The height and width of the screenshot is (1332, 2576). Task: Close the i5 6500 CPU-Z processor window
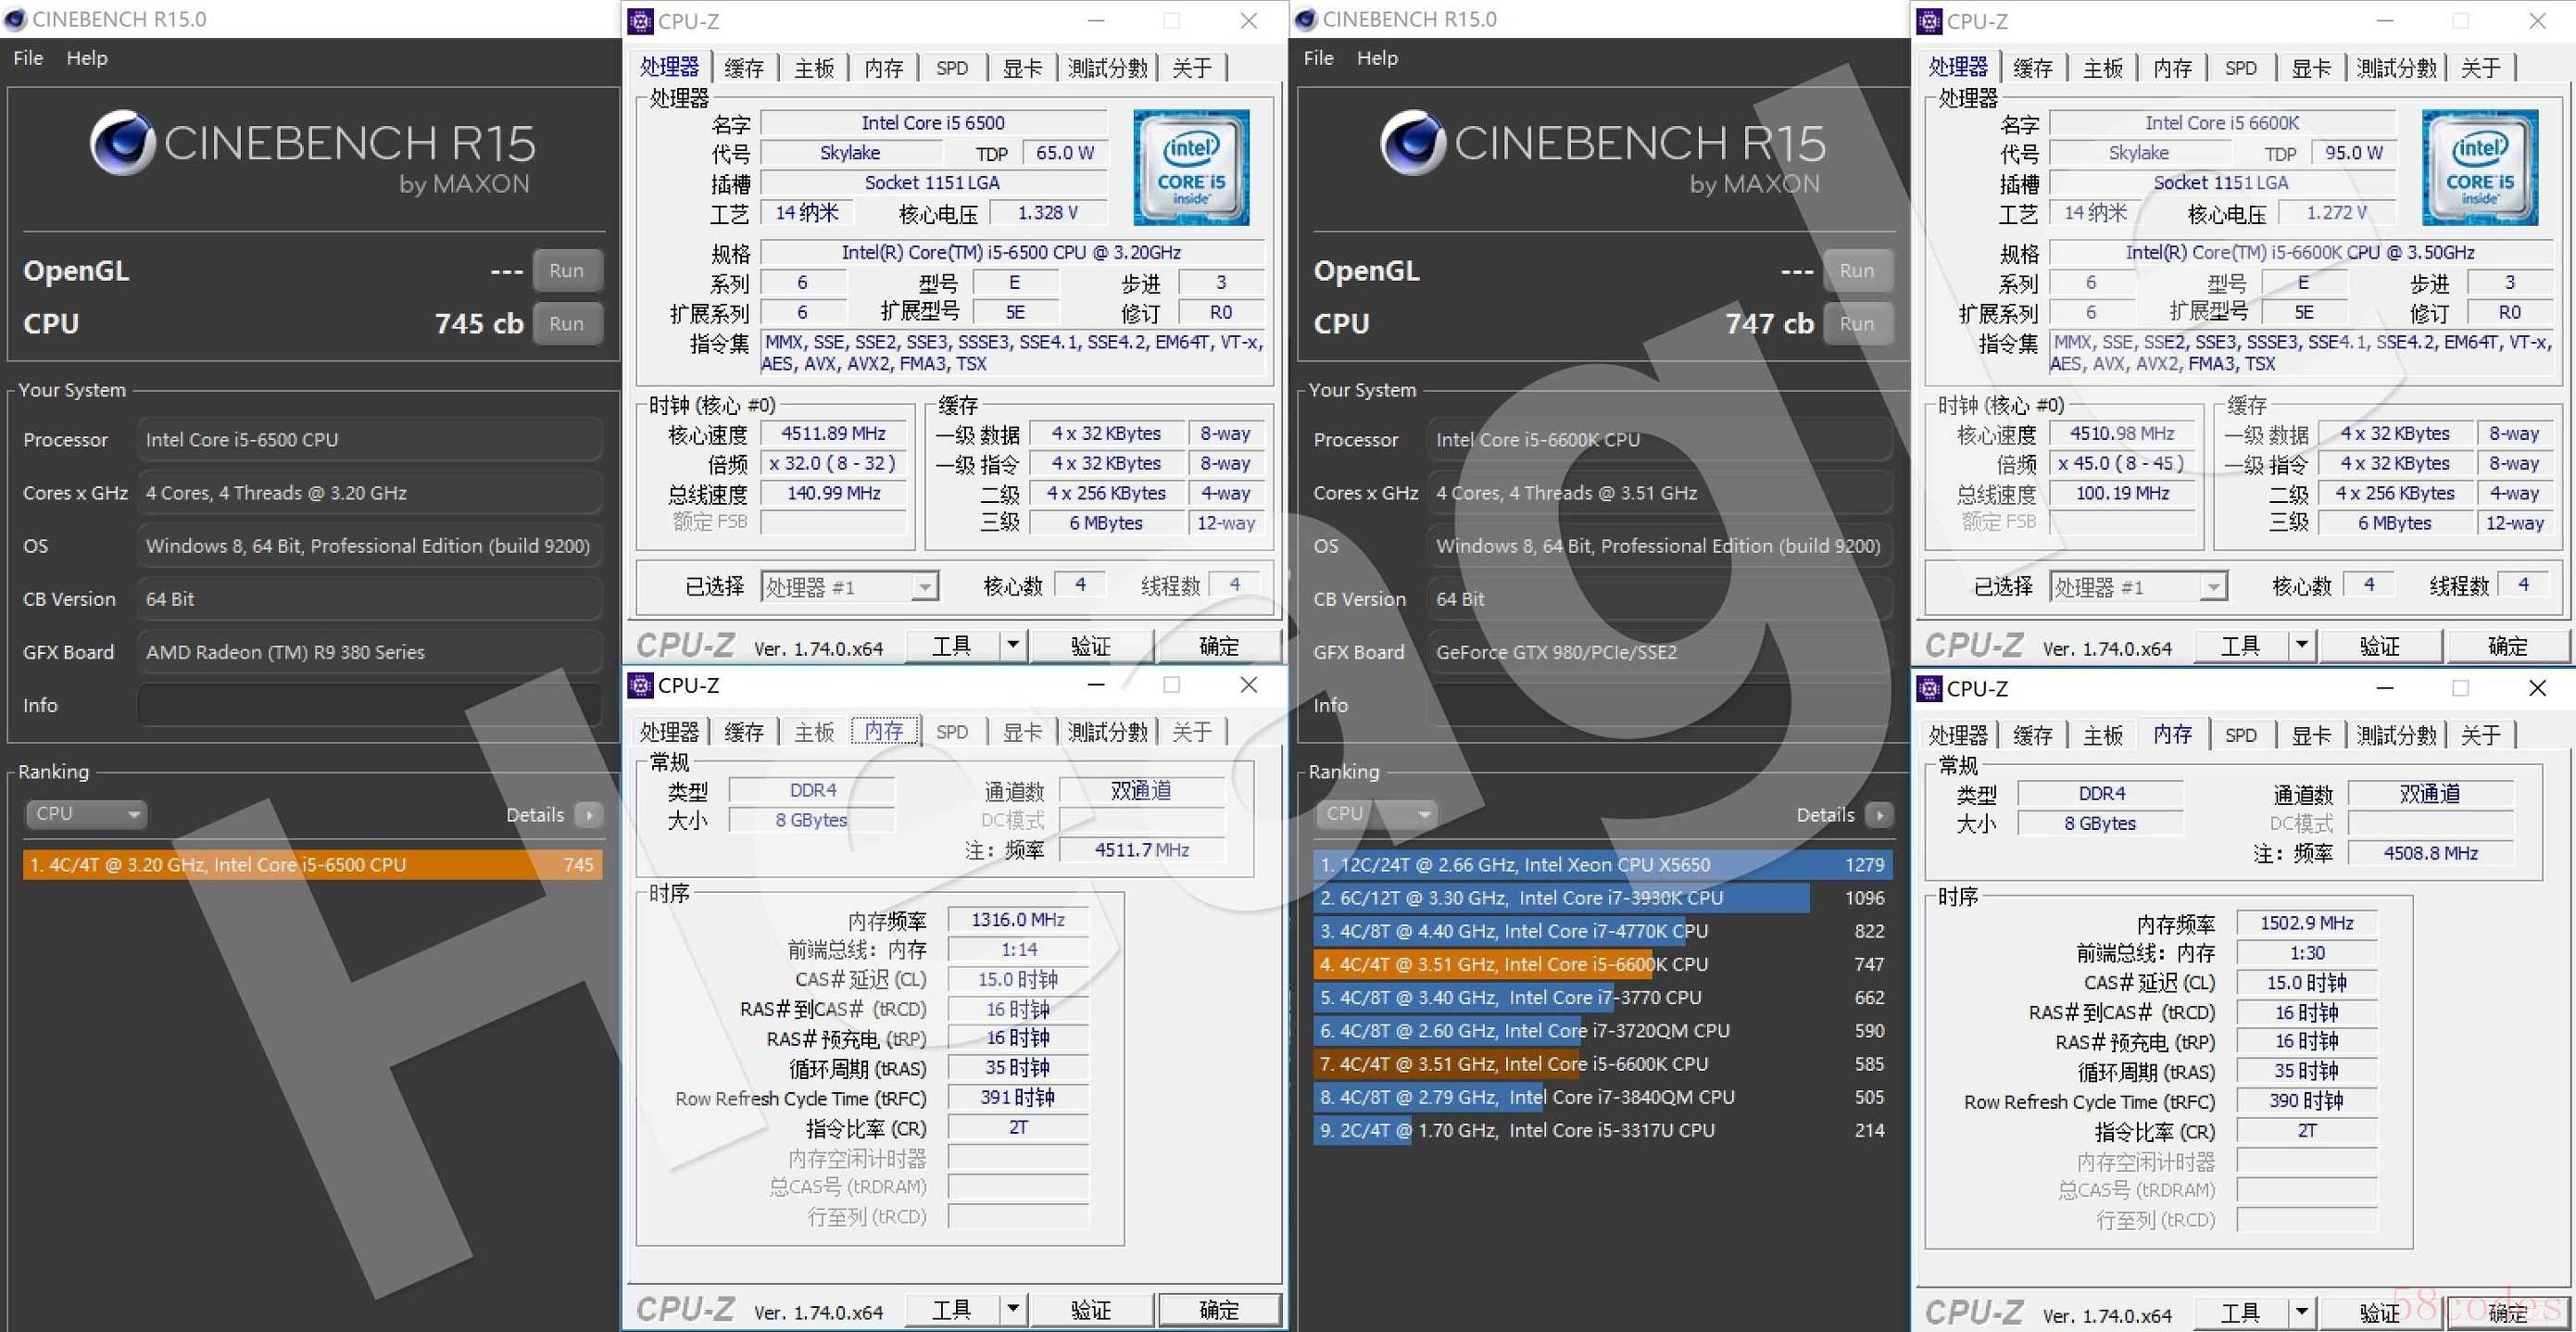[x=1249, y=21]
